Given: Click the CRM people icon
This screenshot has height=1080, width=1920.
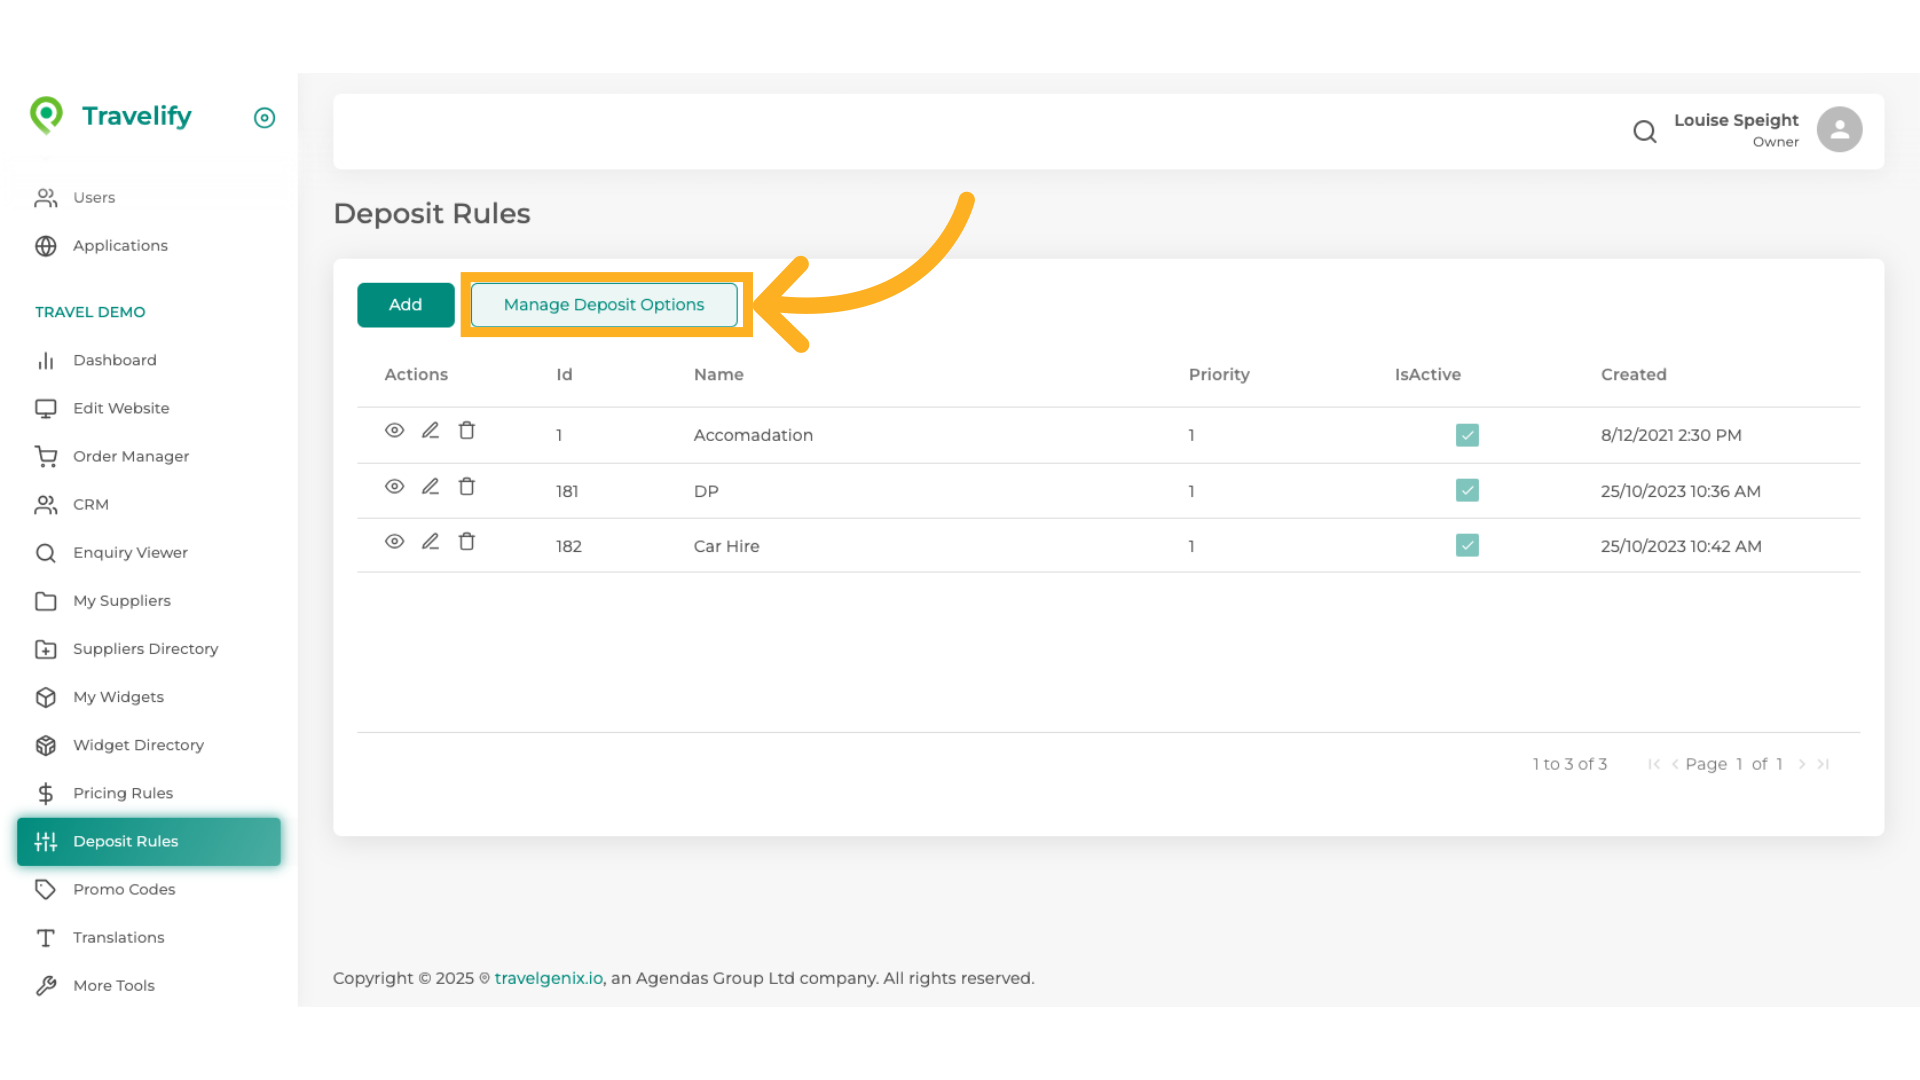Looking at the screenshot, I should click(x=45, y=504).
